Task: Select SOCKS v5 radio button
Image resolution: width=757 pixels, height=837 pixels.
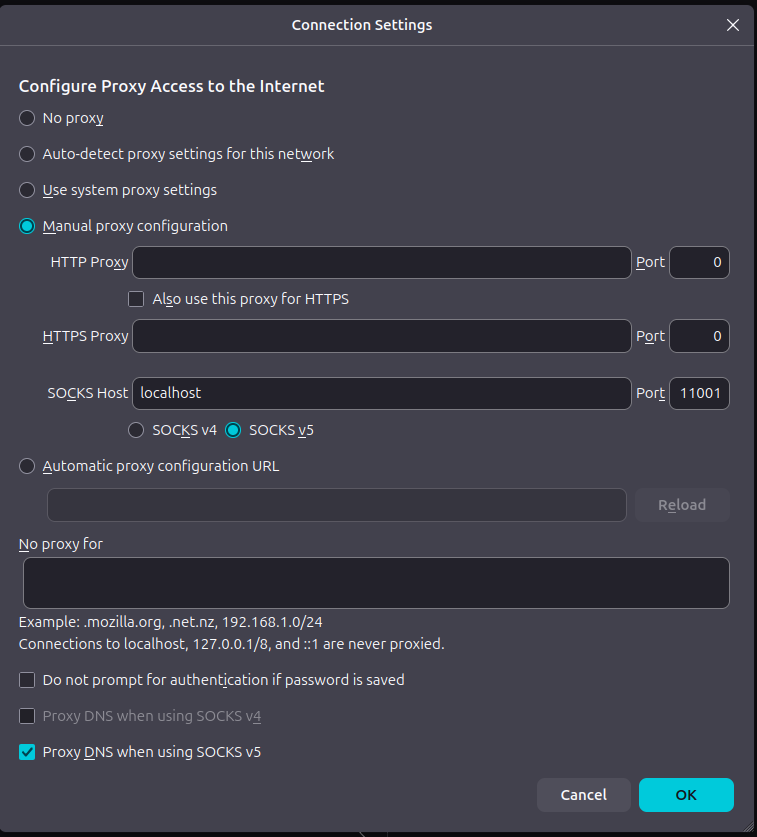Action: point(233,430)
